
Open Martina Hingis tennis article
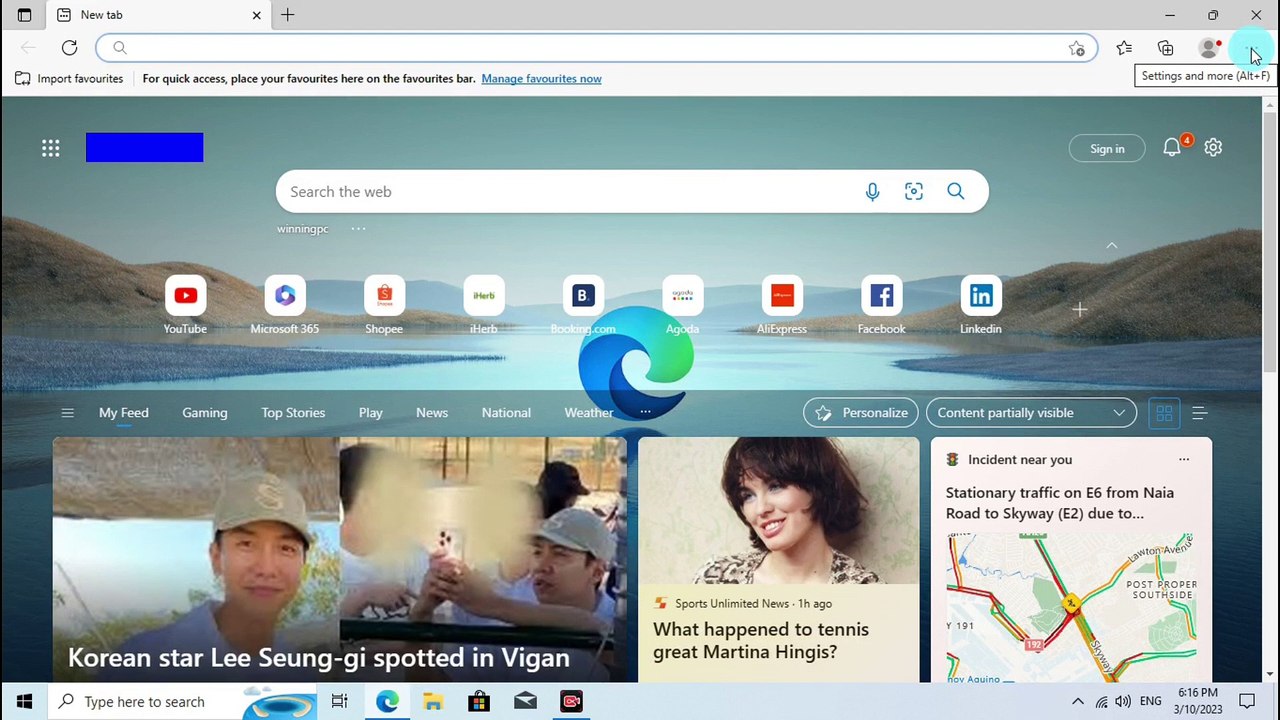(x=778, y=560)
